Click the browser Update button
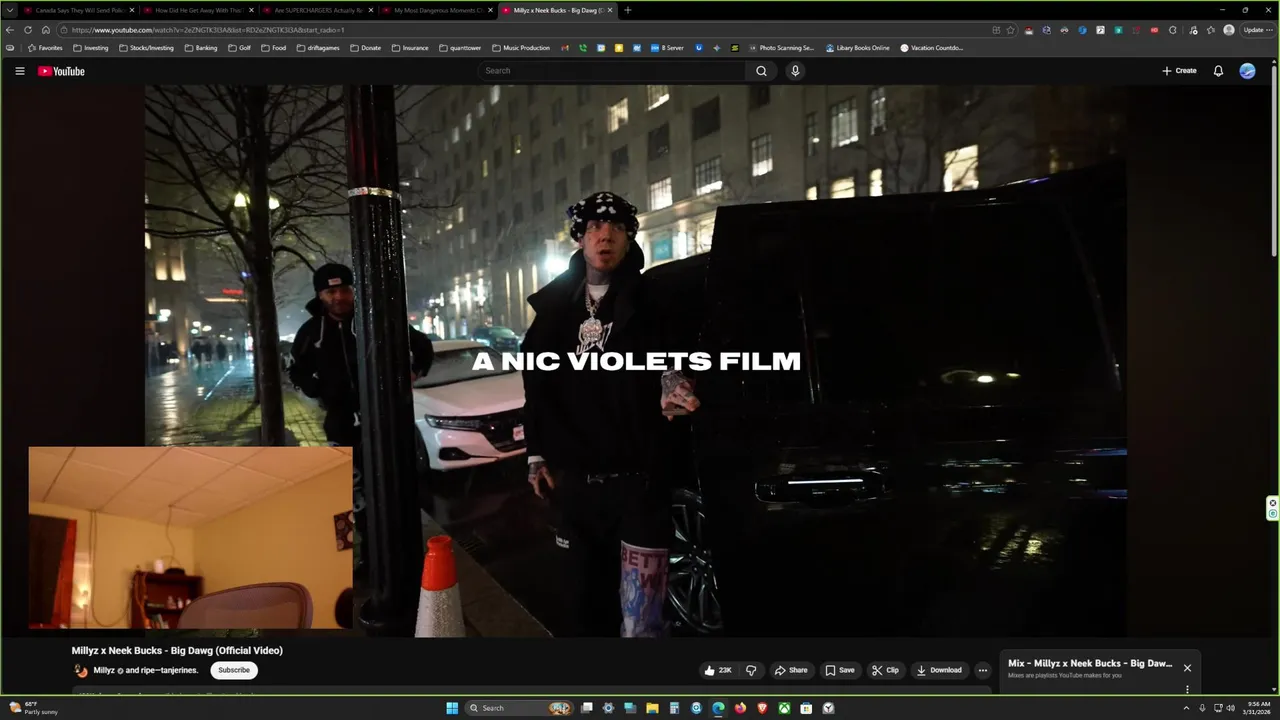Viewport: 1280px width, 720px height. point(1256,30)
